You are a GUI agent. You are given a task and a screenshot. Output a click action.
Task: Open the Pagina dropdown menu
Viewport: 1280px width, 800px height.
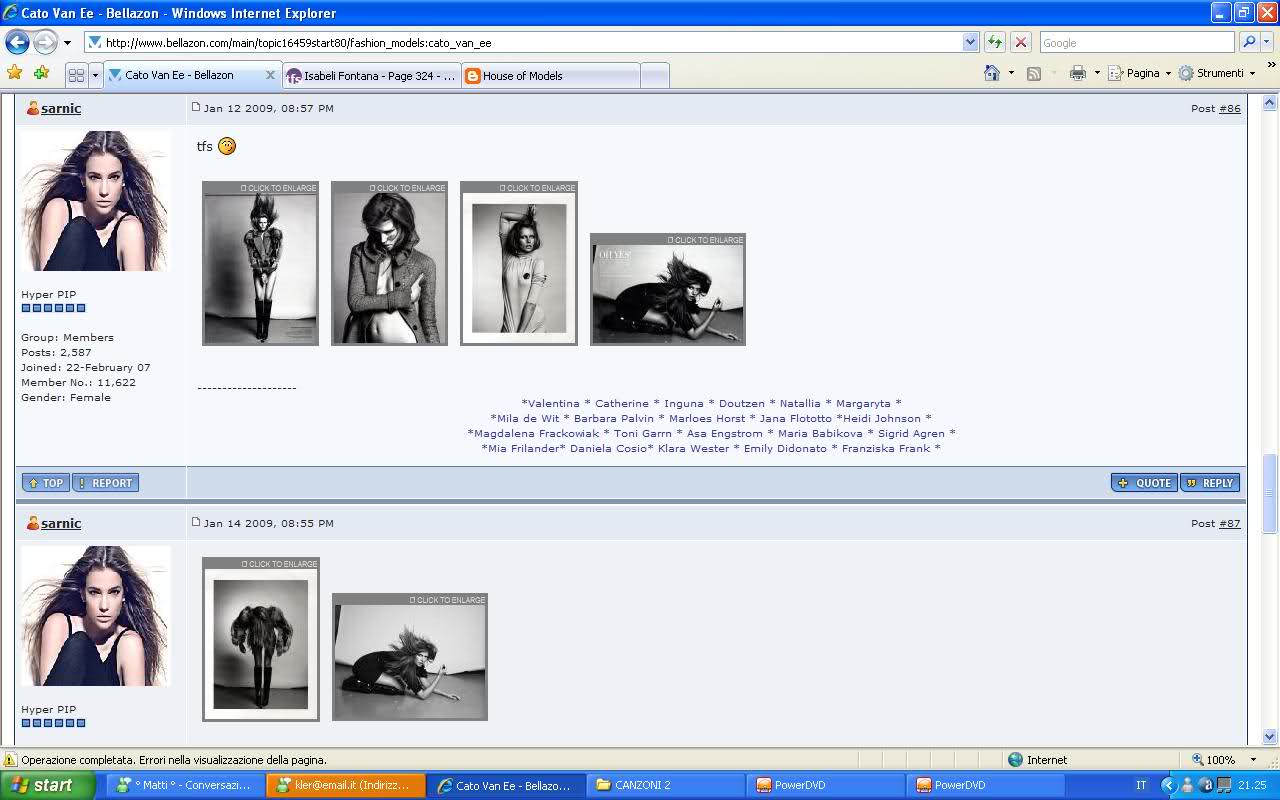pyautogui.click(x=1141, y=73)
